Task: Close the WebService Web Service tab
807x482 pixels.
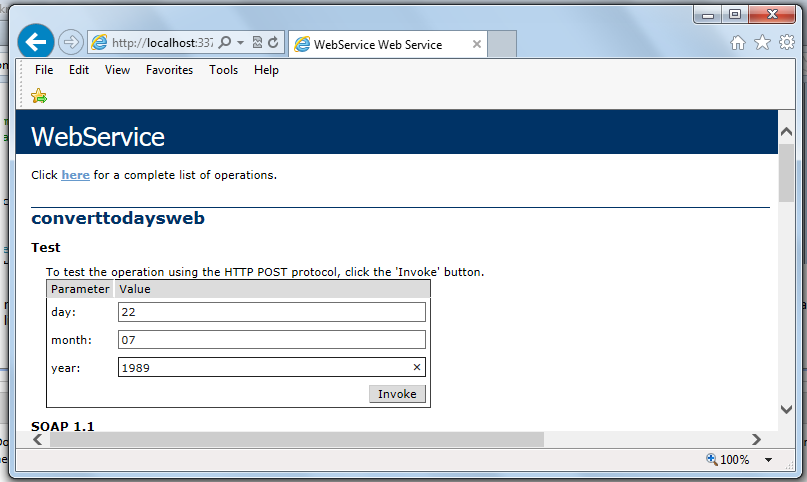Action: click(x=477, y=44)
